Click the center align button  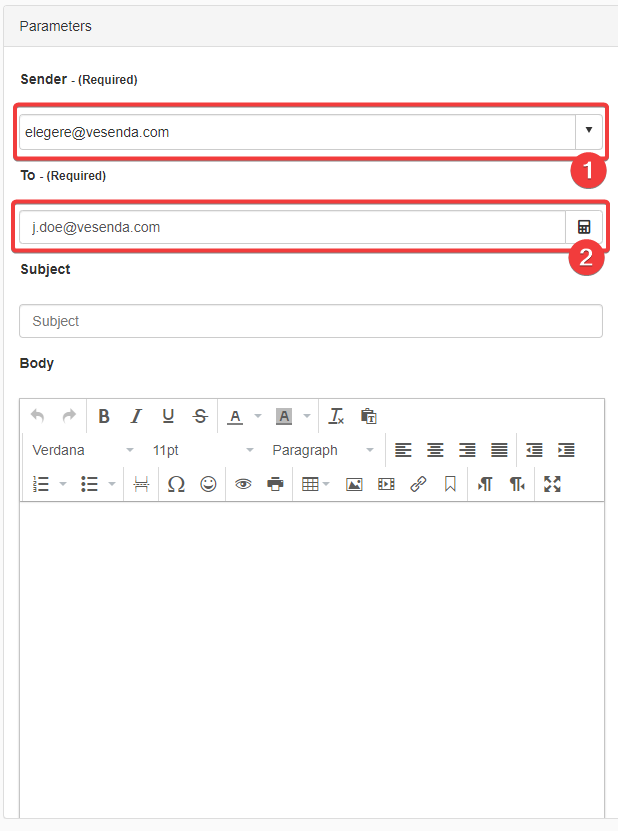tap(435, 450)
